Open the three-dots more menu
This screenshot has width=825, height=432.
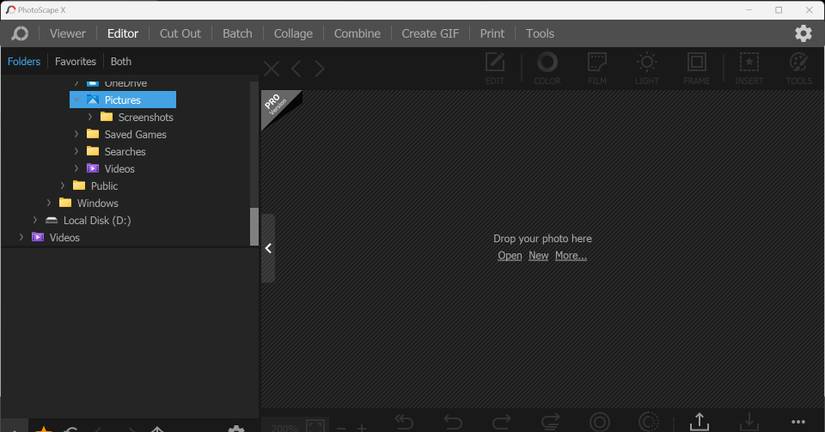798,421
